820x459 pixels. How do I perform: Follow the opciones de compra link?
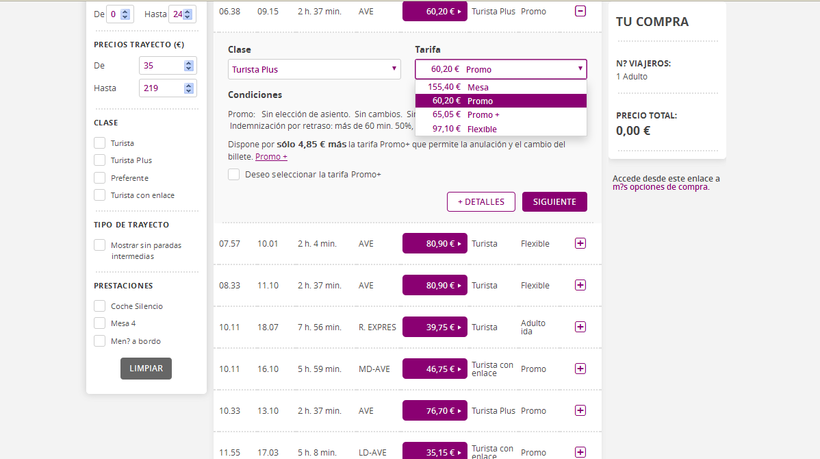(667, 187)
